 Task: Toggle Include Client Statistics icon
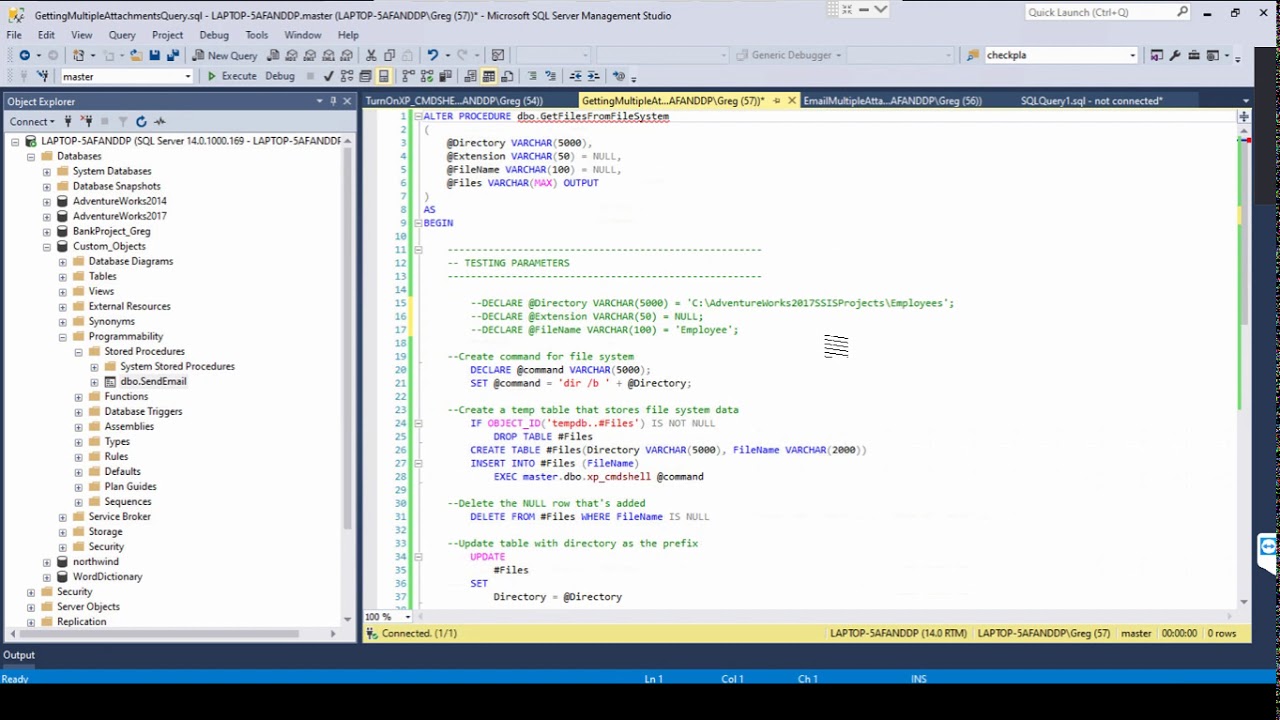[x=444, y=76]
